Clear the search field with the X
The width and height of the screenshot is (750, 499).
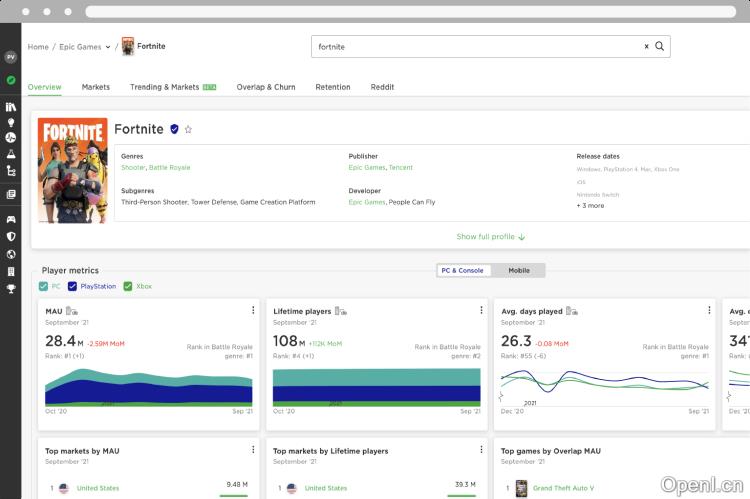tap(646, 46)
